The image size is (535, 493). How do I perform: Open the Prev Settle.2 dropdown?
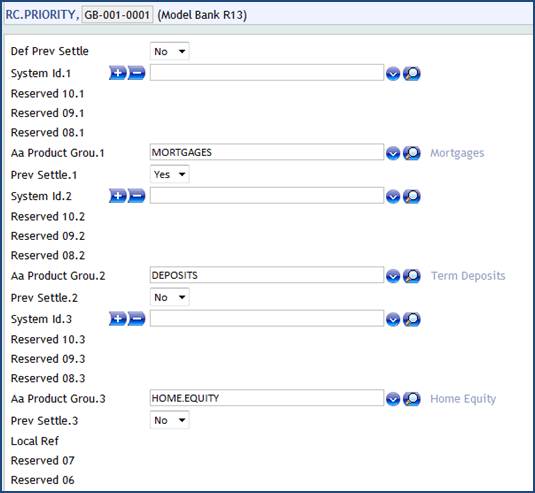[170, 297]
